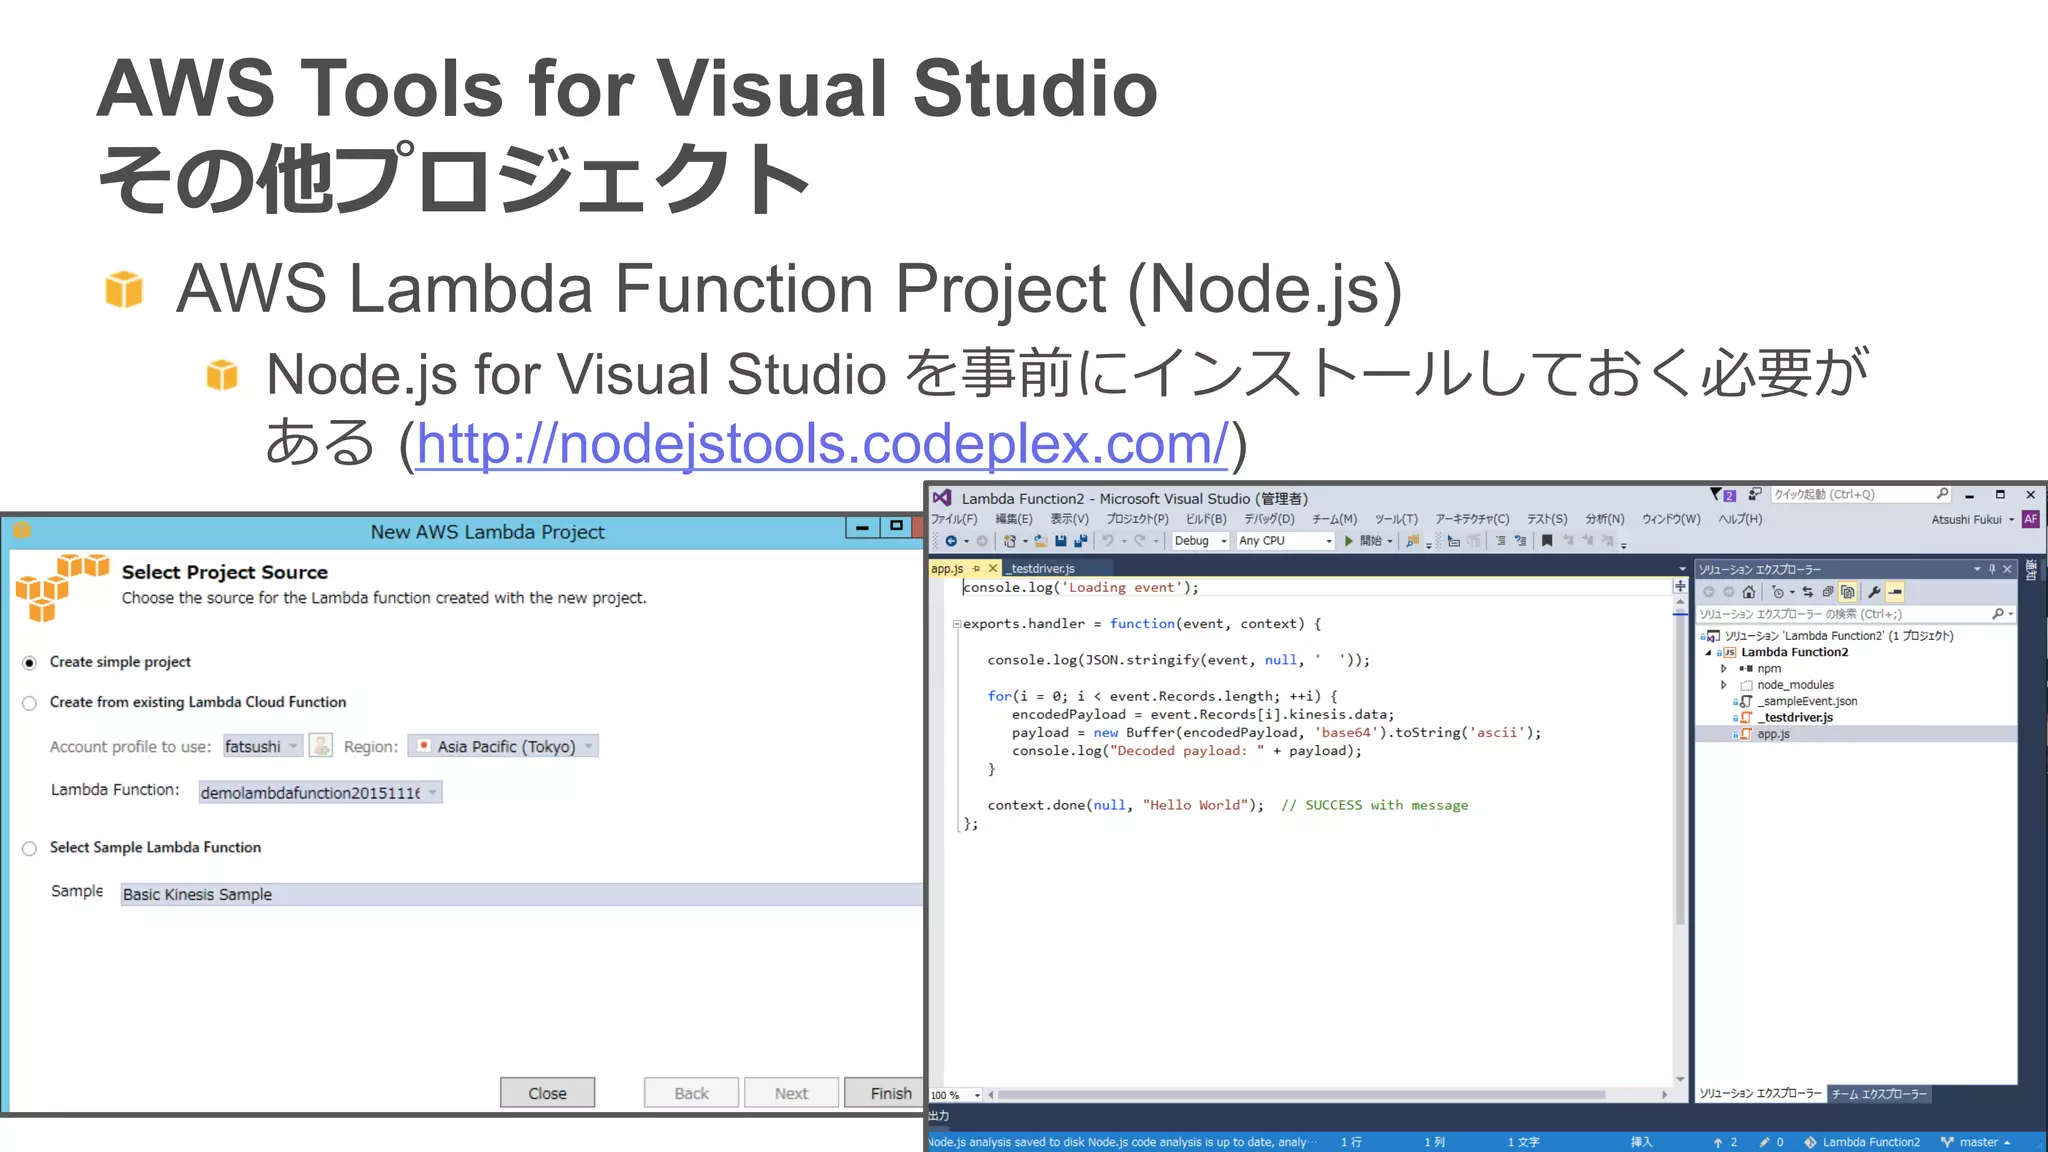Image resolution: width=2048 pixels, height=1152 pixels.
Task: Open the Region Asia Pacific (Tokyo) dropdown
Action: pos(503,747)
